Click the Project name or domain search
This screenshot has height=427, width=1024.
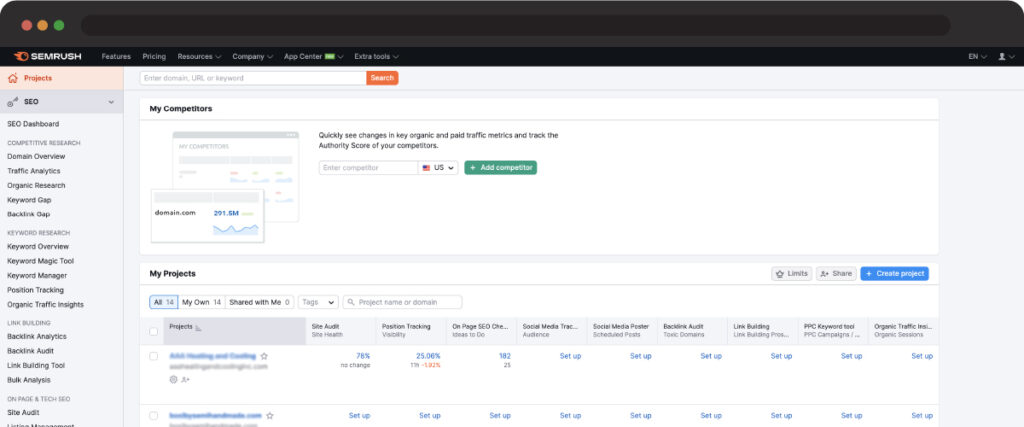(402, 302)
